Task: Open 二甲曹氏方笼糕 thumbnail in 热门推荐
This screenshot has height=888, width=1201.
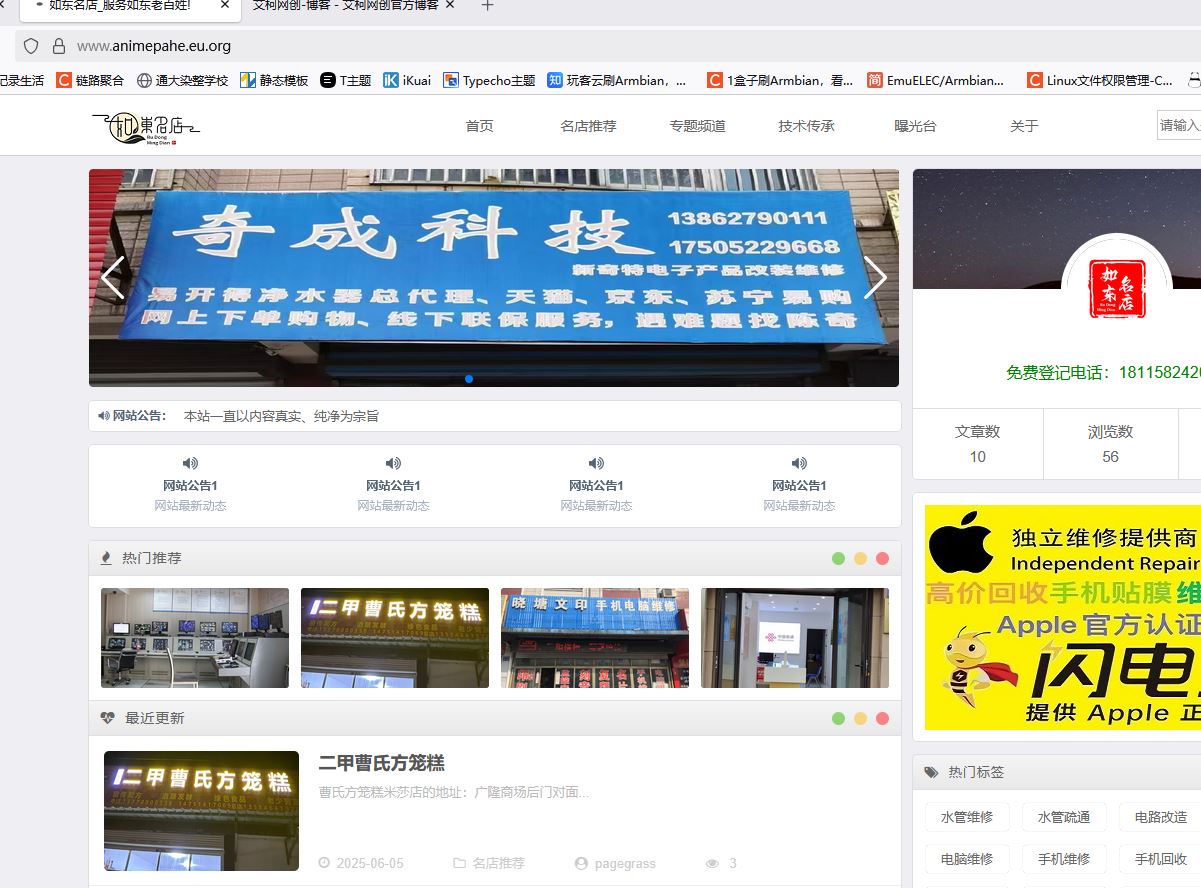Action: [x=395, y=638]
